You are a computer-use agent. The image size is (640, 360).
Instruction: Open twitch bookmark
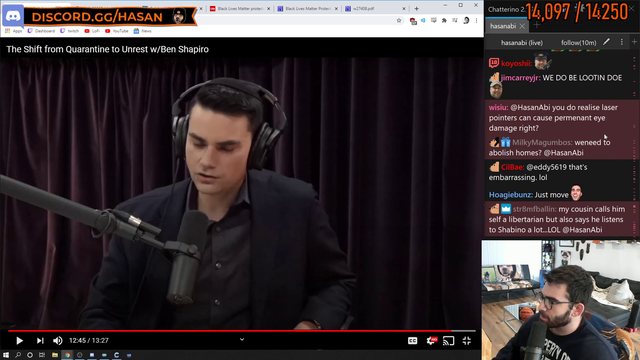click(69, 31)
